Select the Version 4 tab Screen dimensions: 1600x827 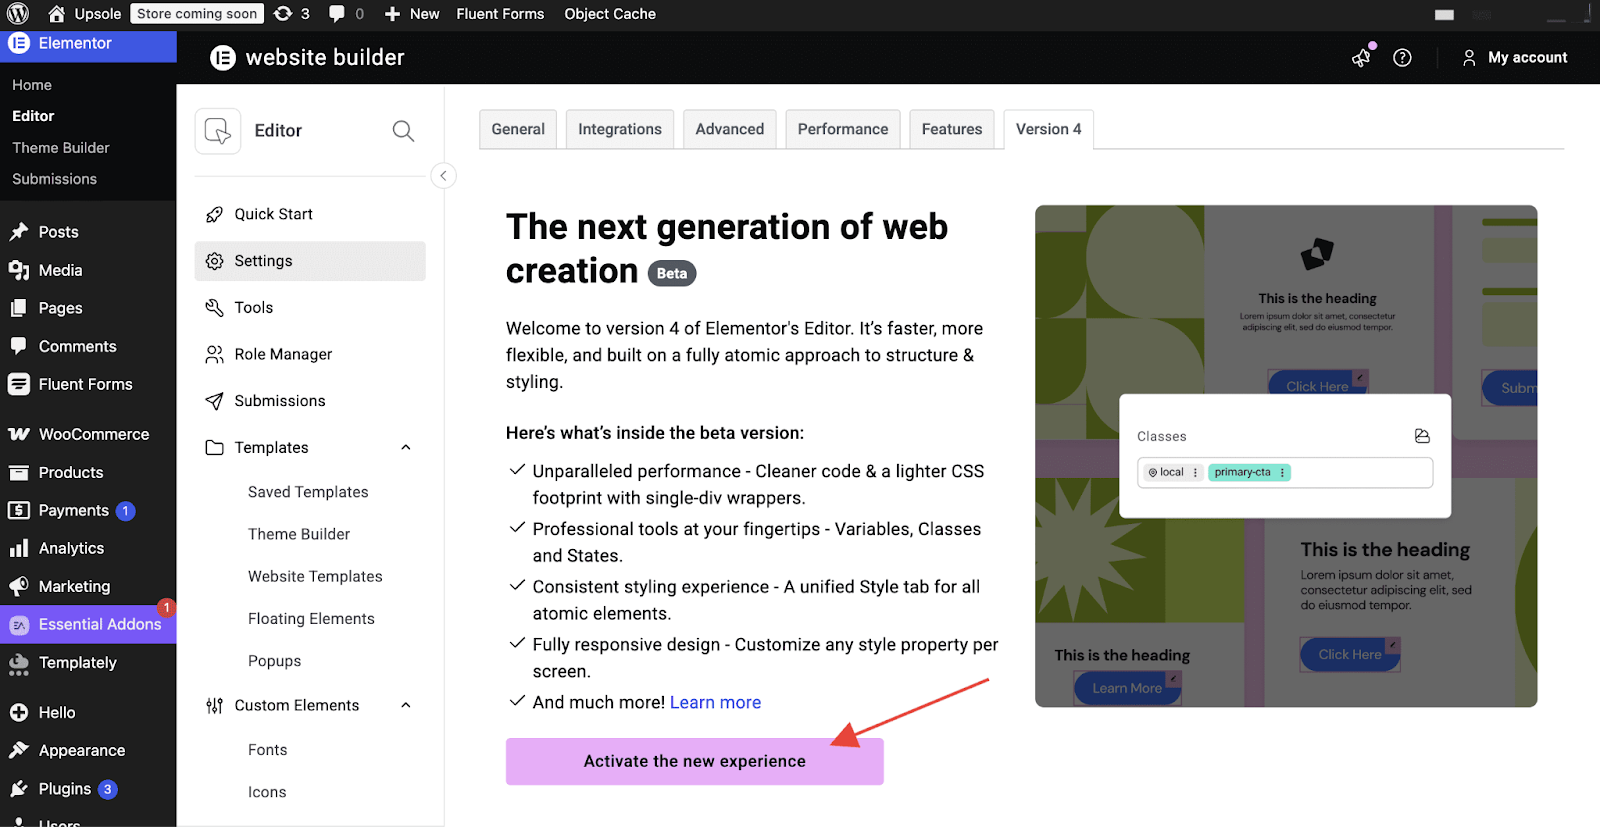coord(1049,129)
